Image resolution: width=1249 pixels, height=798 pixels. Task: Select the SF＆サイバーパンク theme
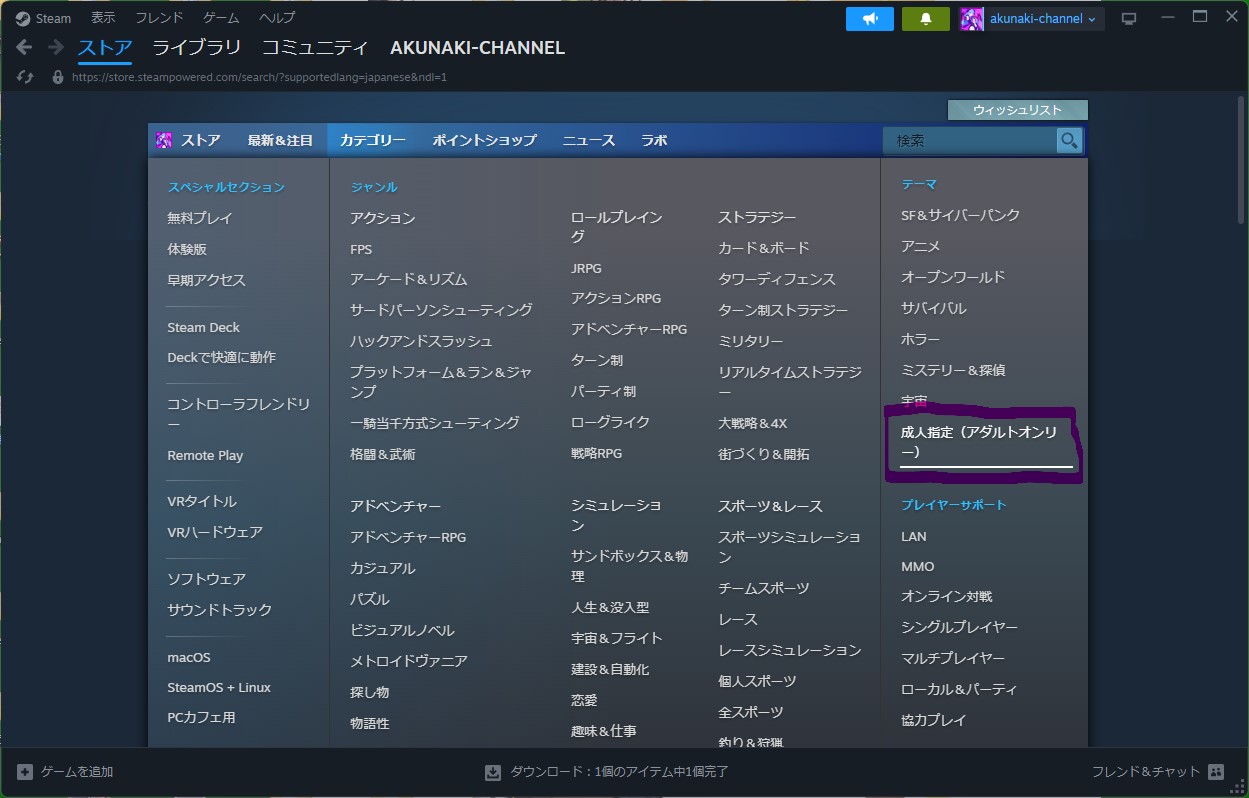[960, 215]
